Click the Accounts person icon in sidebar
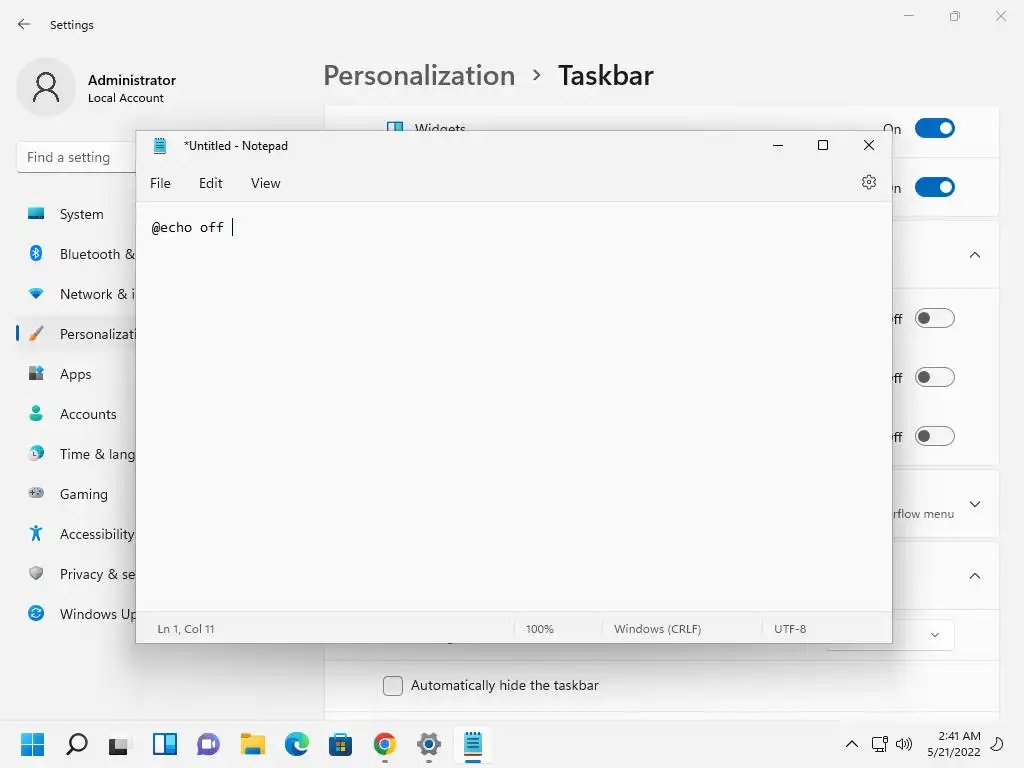This screenshot has height=768, width=1024. click(x=36, y=413)
